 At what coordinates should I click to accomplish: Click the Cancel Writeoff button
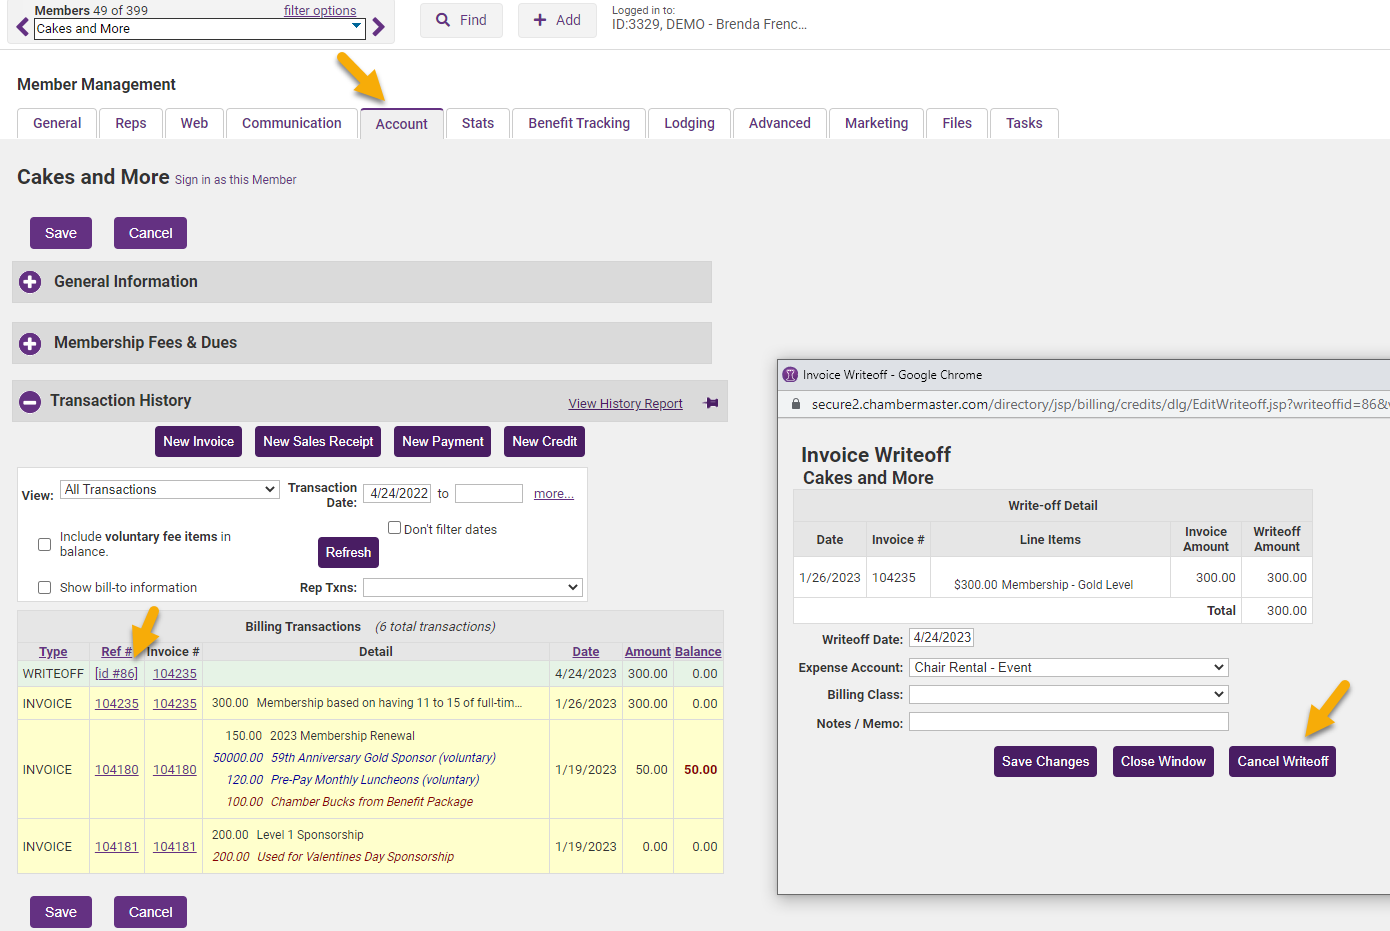pyautogui.click(x=1282, y=761)
